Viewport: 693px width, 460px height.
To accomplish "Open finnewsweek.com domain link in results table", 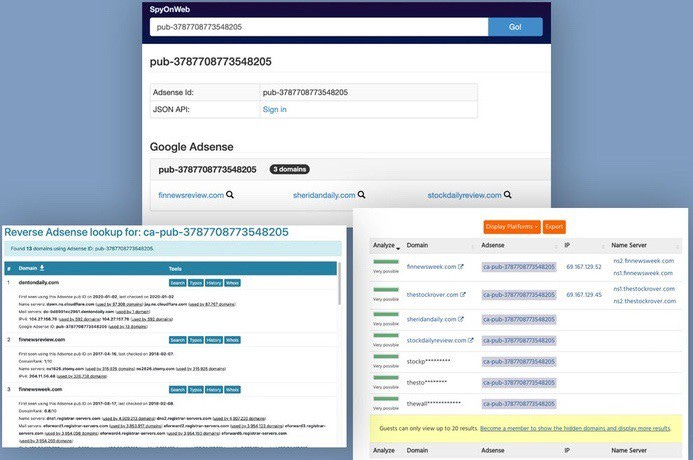I will (431, 266).
